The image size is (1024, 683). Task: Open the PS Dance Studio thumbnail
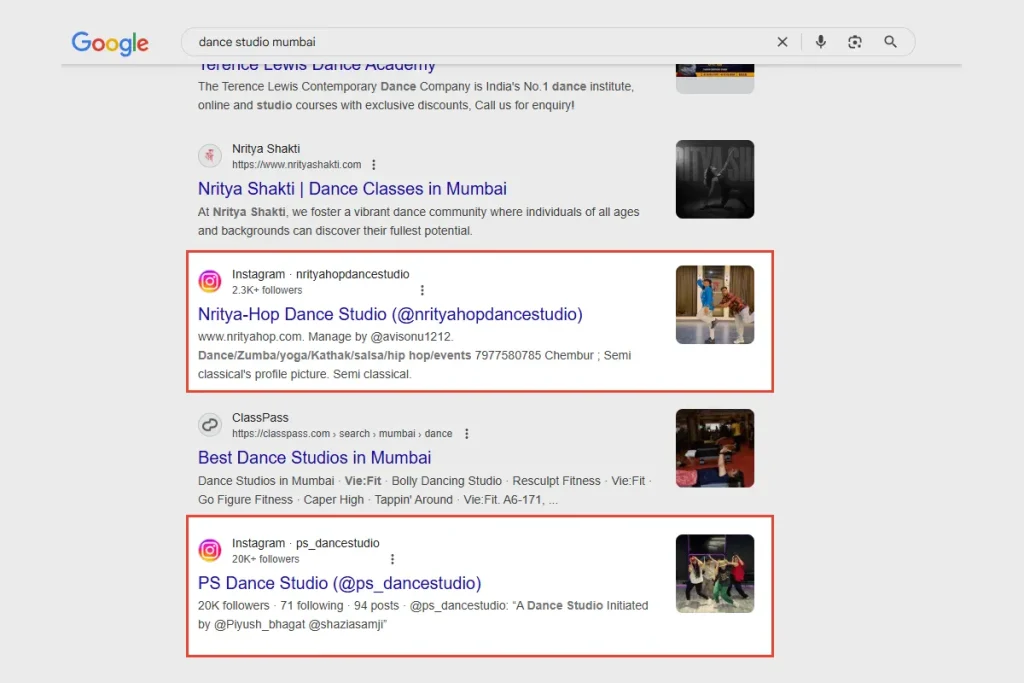[714, 573]
